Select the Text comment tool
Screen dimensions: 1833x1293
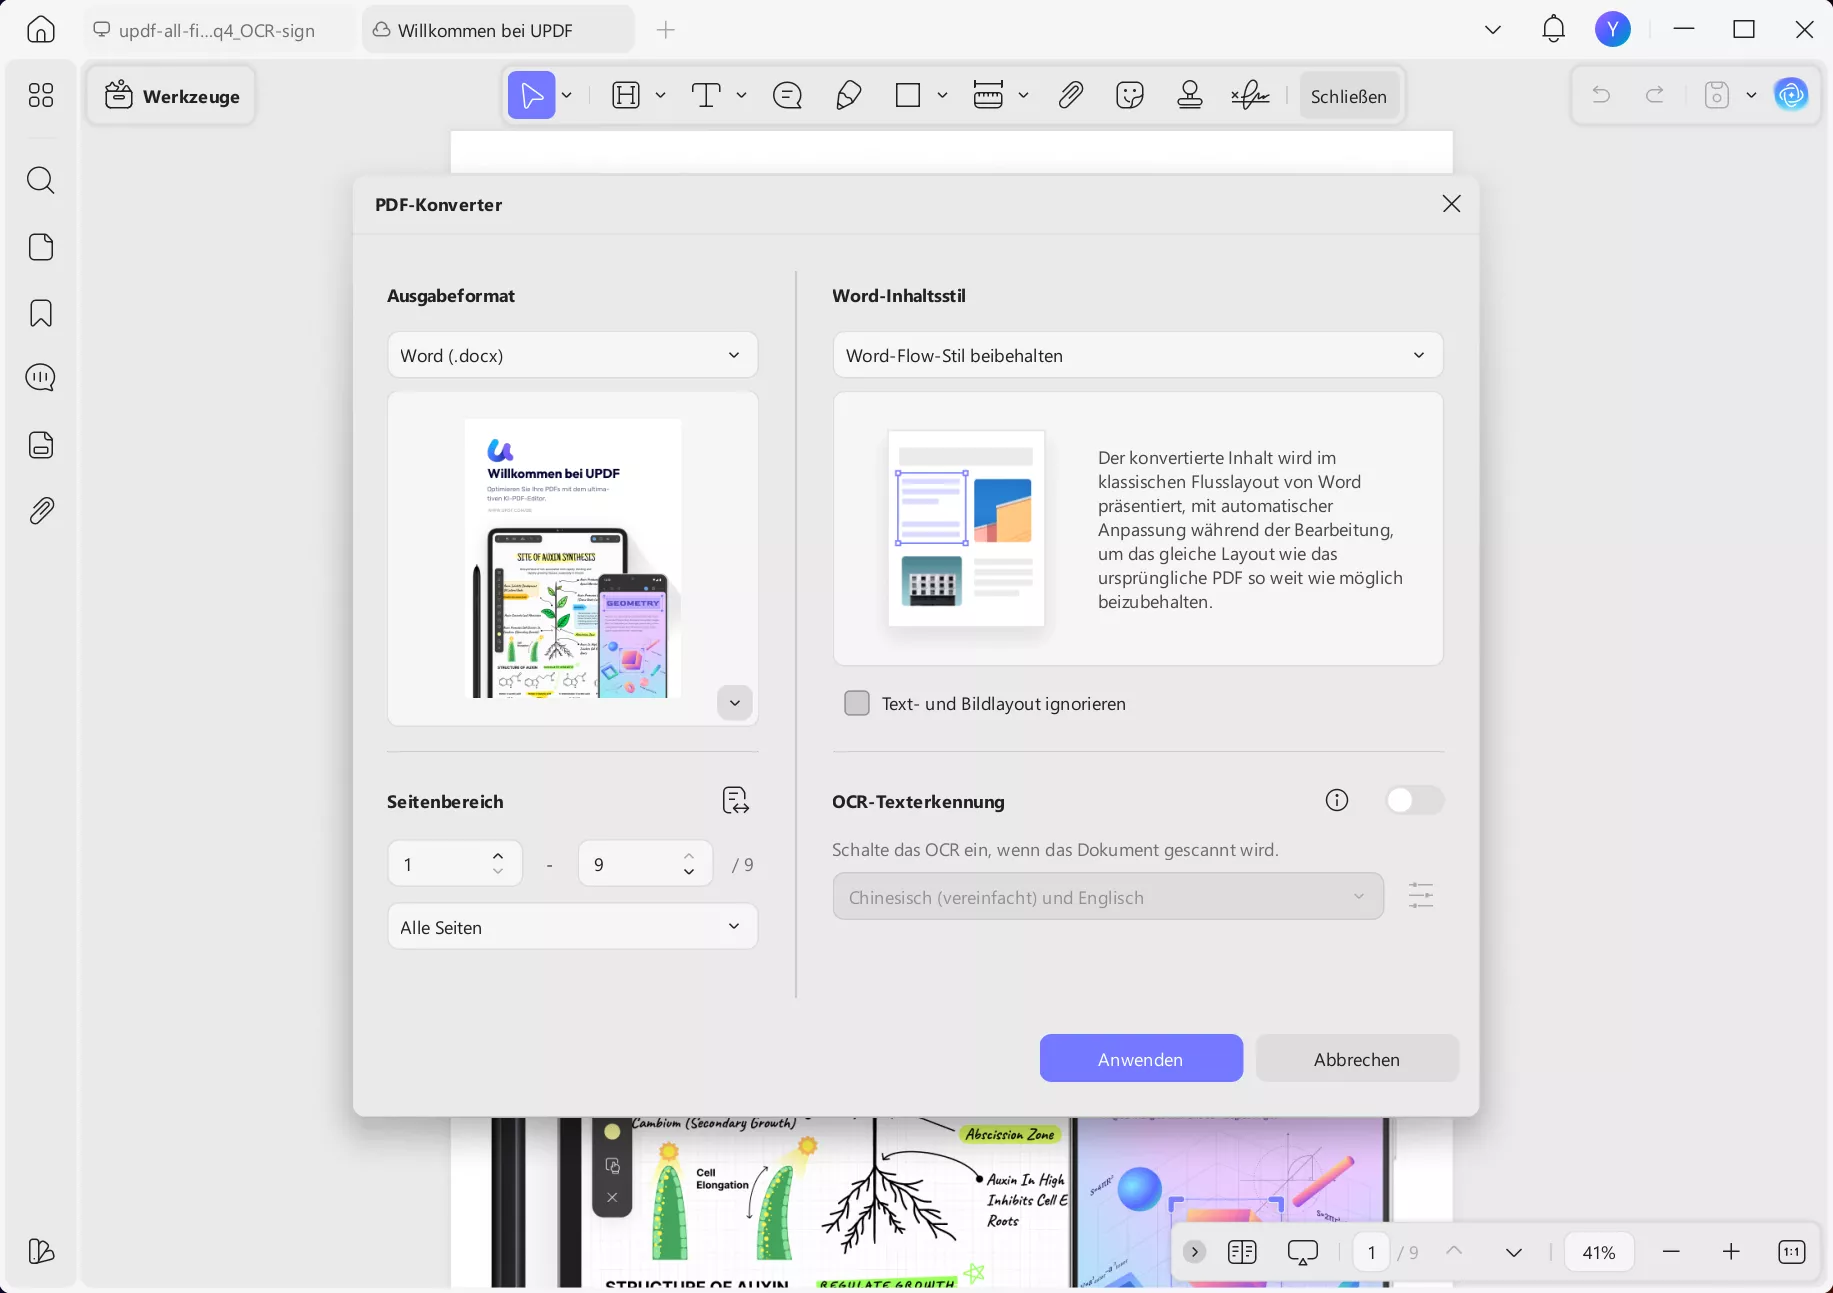tap(706, 96)
